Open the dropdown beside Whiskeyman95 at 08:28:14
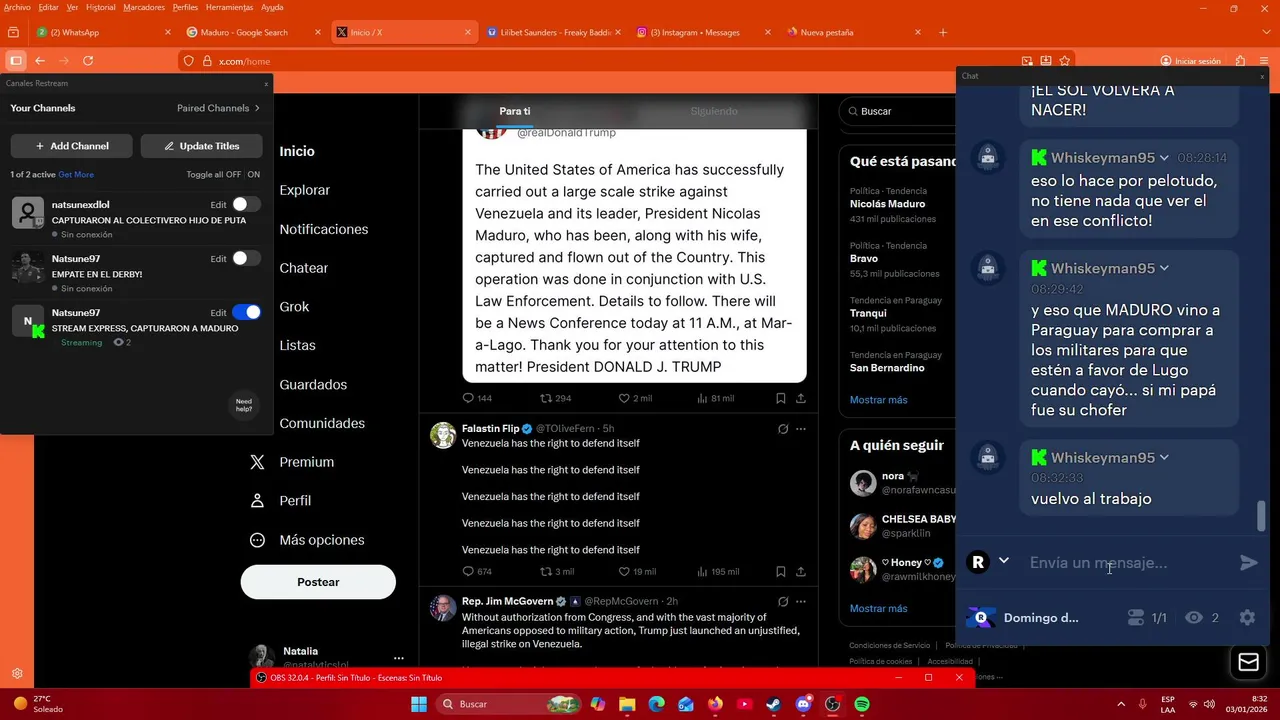The image size is (1280, 720). point(1164,158)
